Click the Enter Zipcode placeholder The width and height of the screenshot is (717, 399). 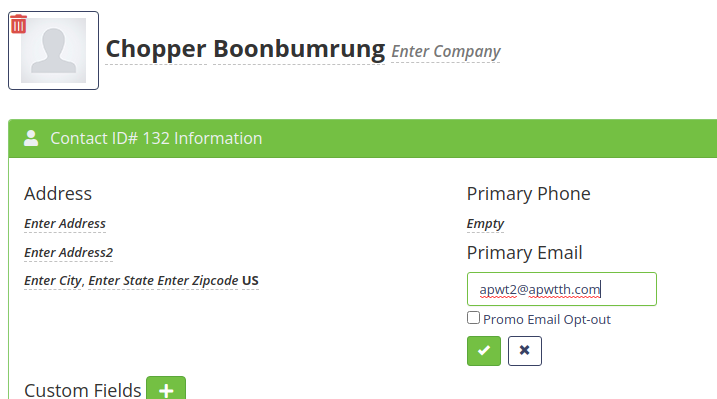(x=198, y=280)
